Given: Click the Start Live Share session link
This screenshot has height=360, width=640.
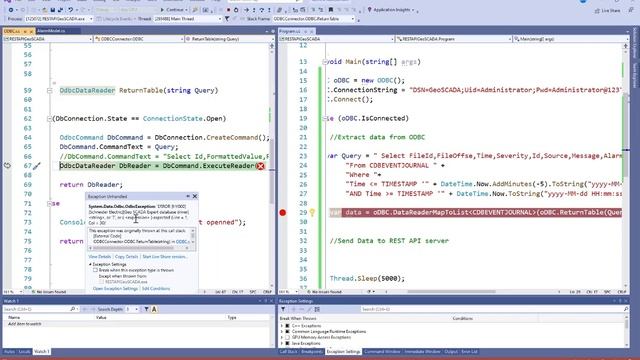Looking at the screenshot, I should click(164, 257).
